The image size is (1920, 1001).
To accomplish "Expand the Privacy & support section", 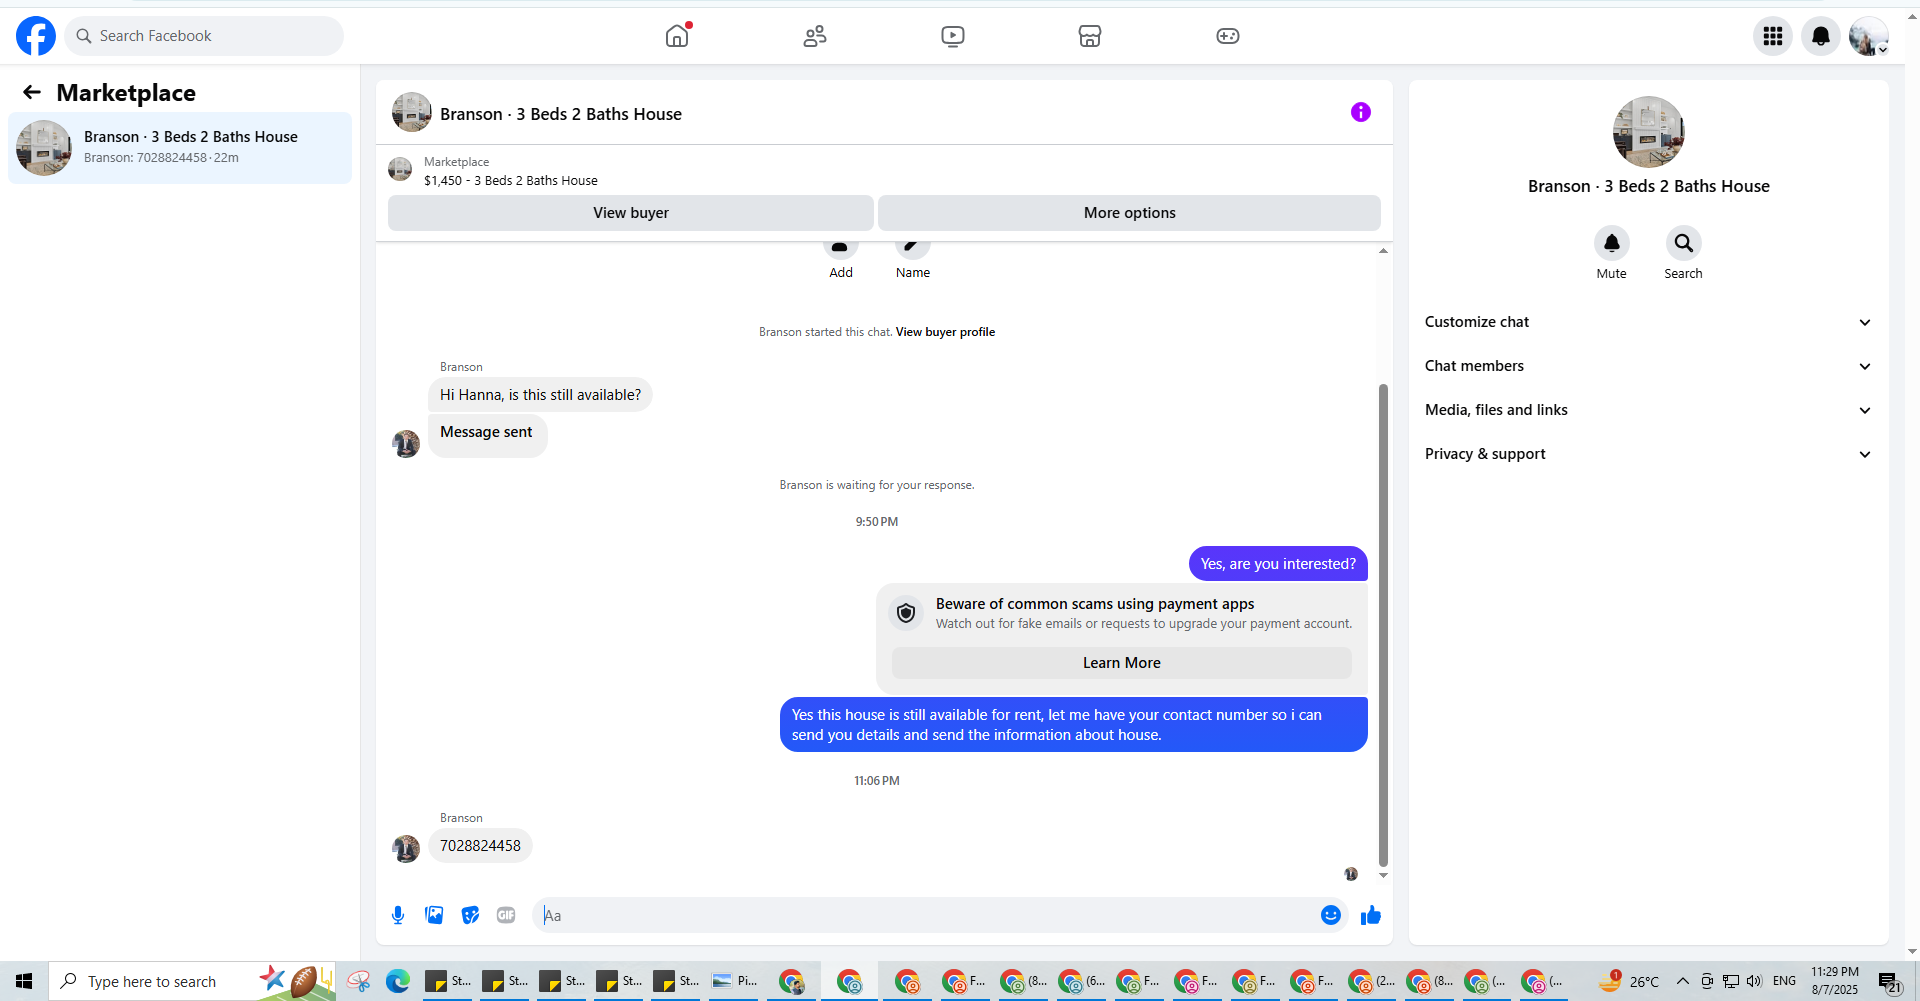I will (x=1649, y=454).
